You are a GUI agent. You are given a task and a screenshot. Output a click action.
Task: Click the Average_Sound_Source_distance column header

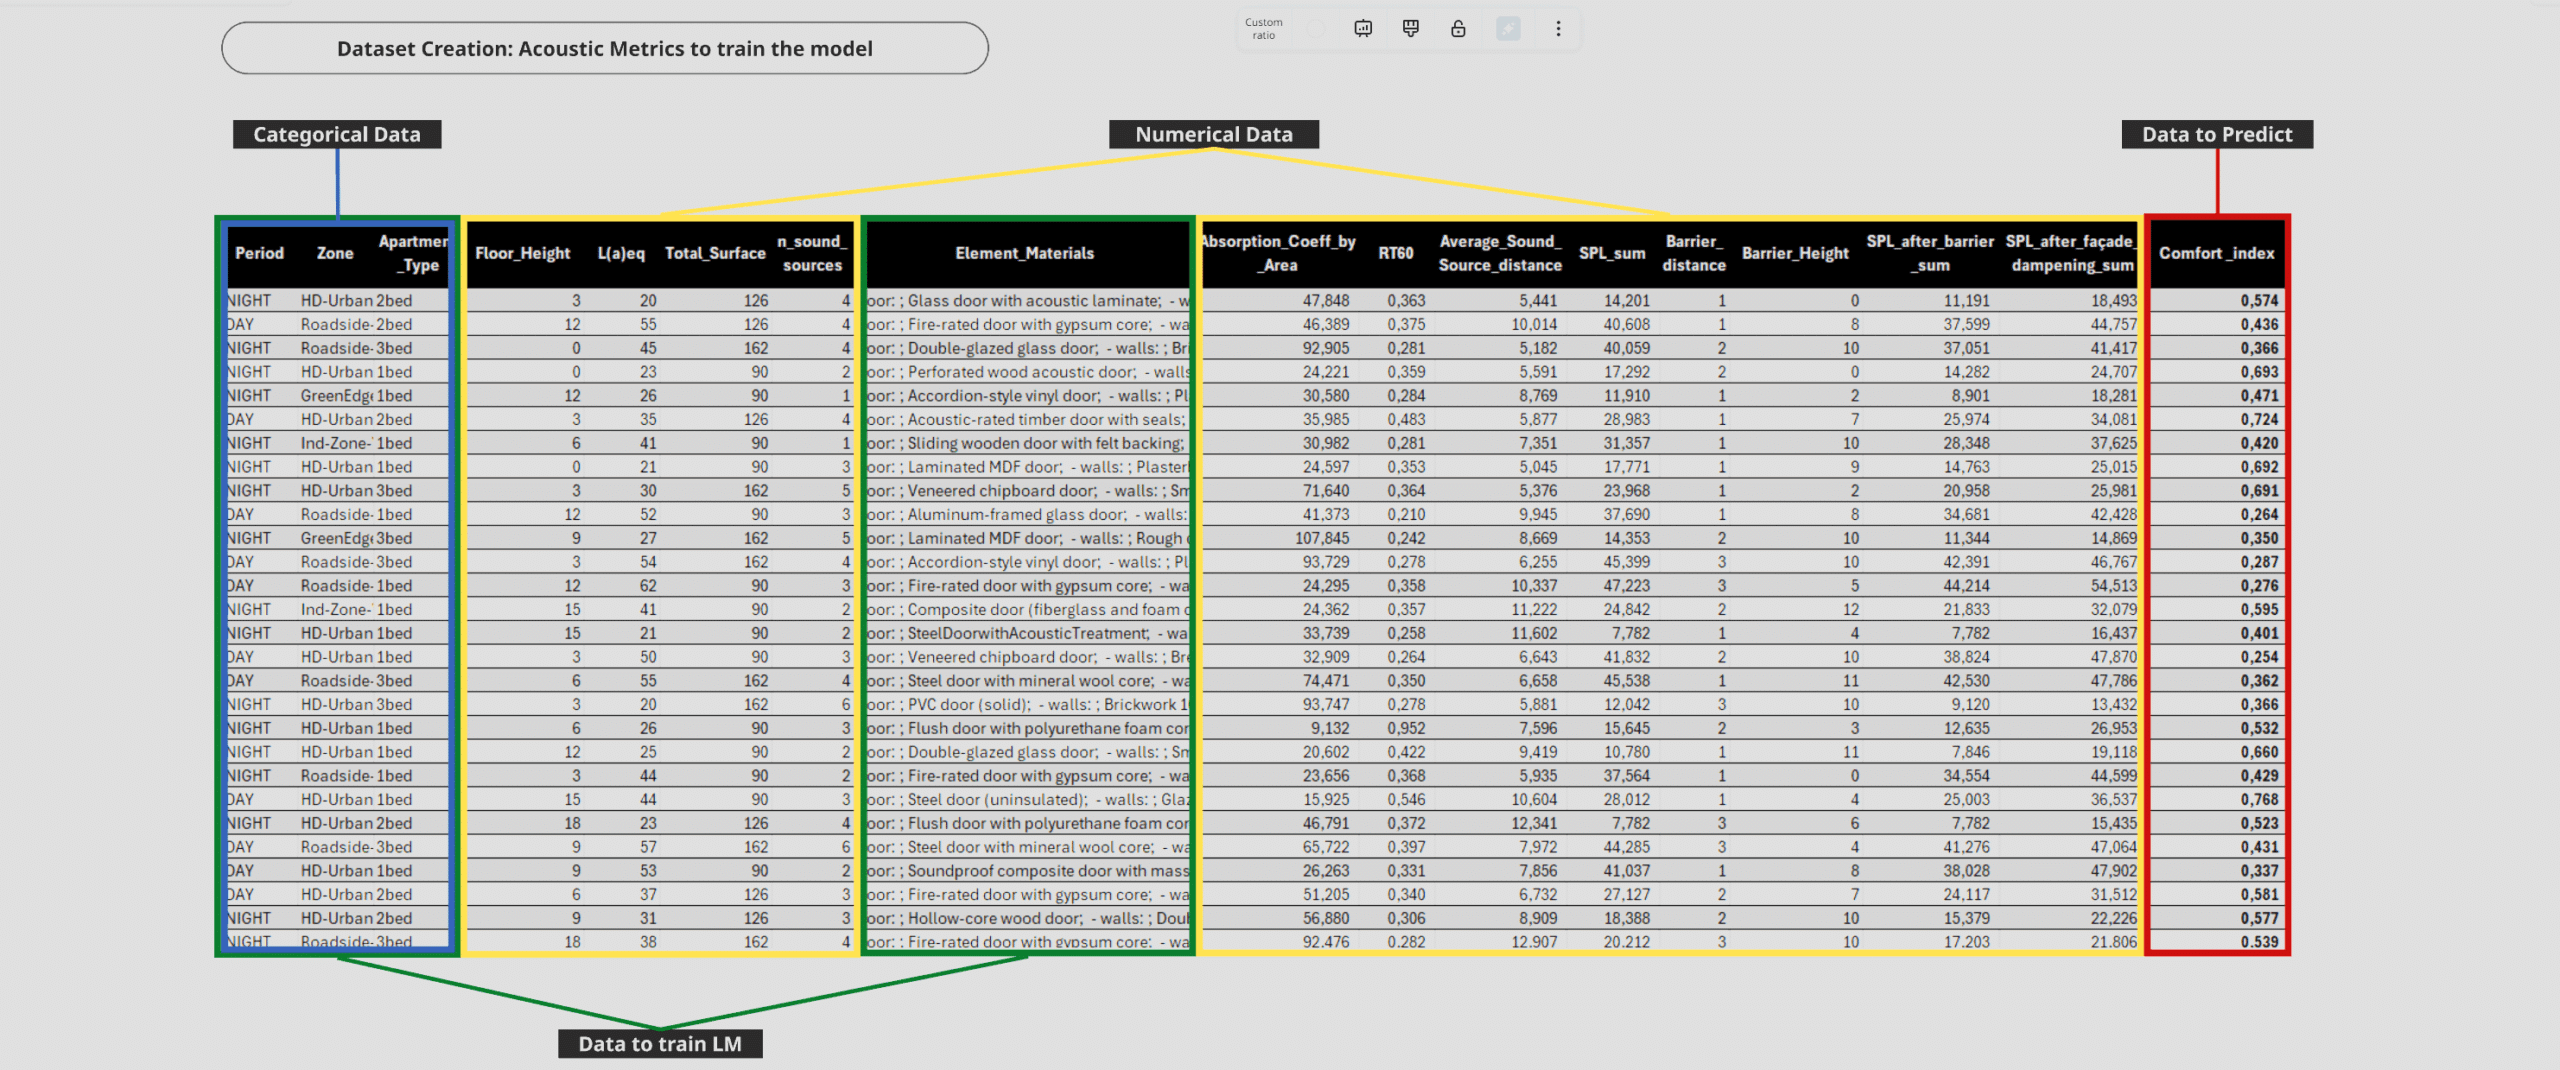(1500, 253)
